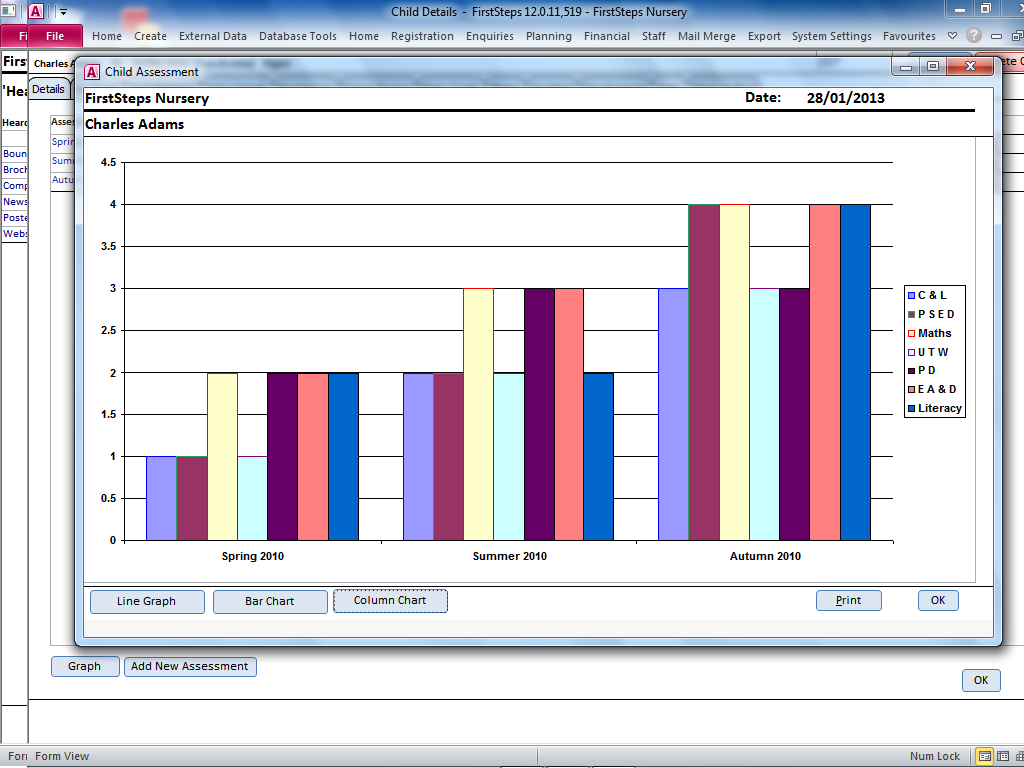1024x768 pixels.
Task: Switch the chart to Line Graph
Action: (x=147, y=601)
